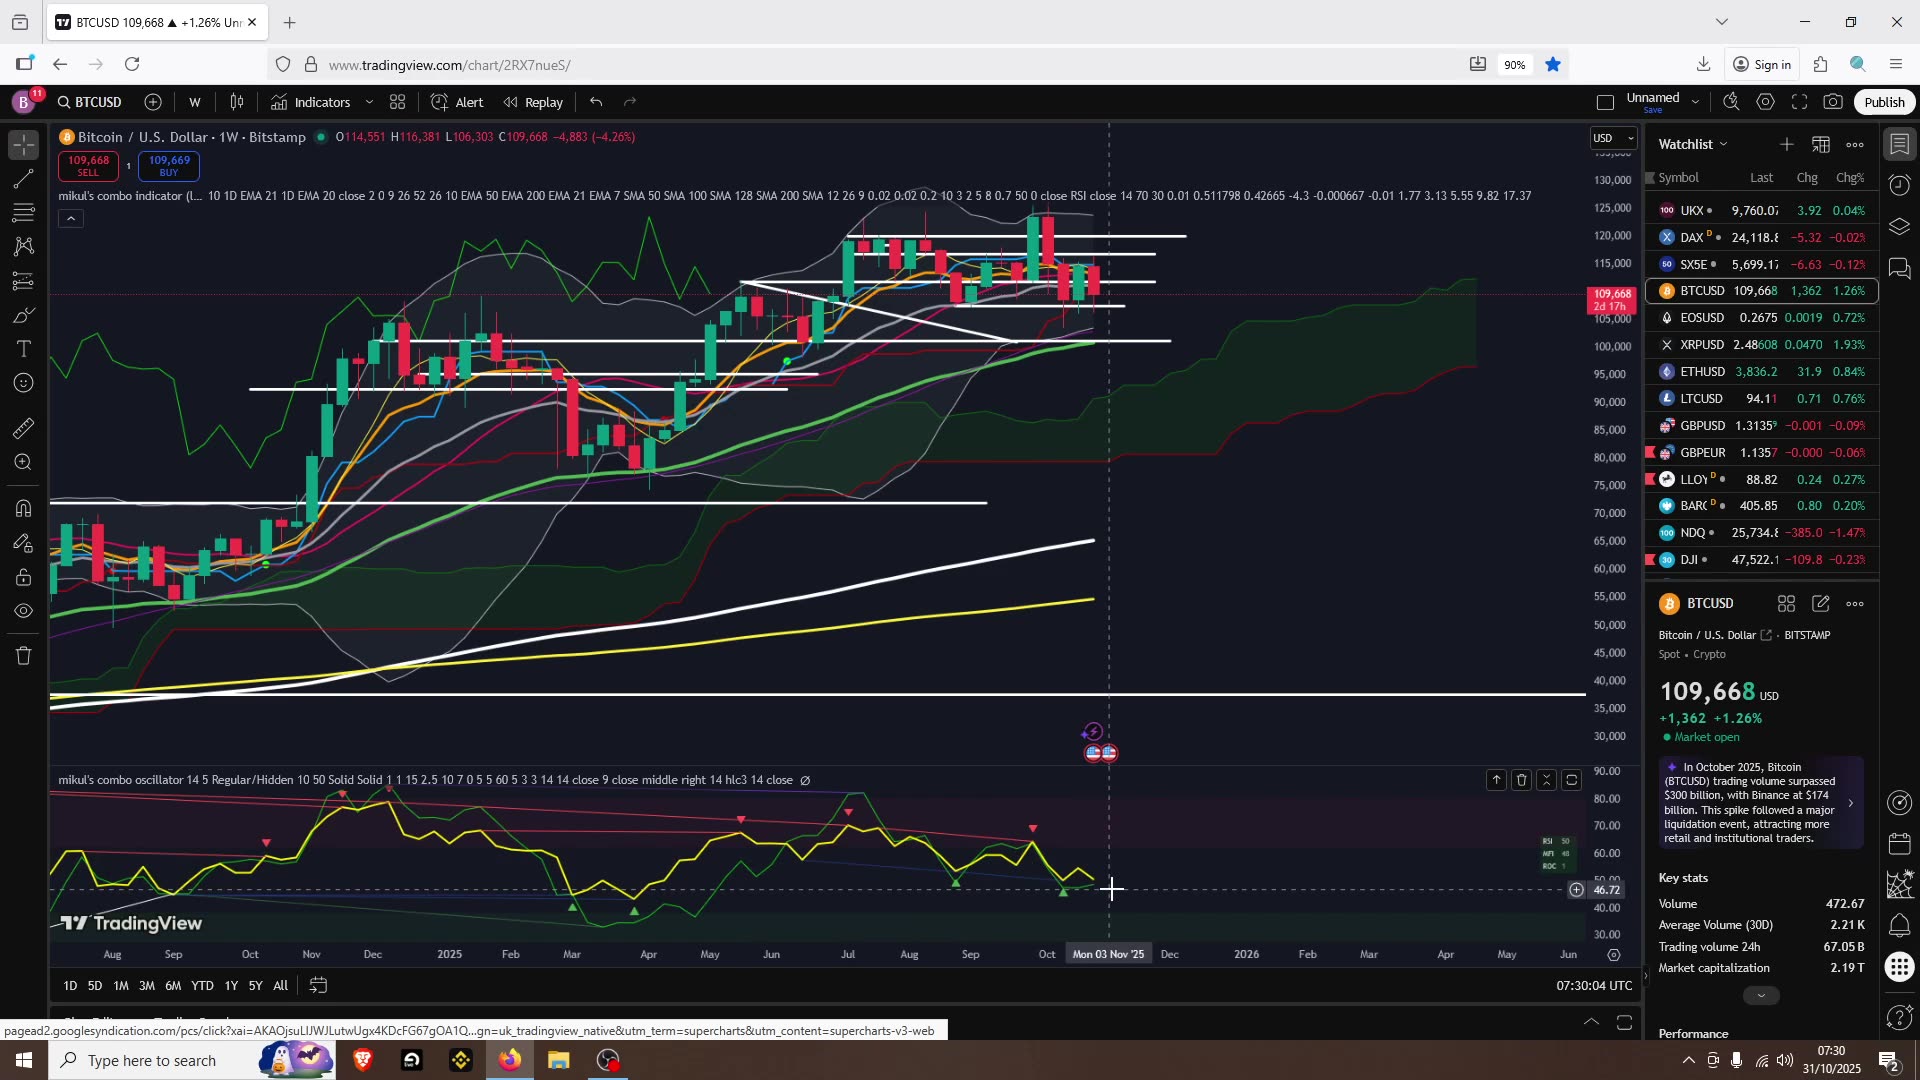Open the Trend Line drawing tool
The image size is (1920, 1080).
(22, 179)
